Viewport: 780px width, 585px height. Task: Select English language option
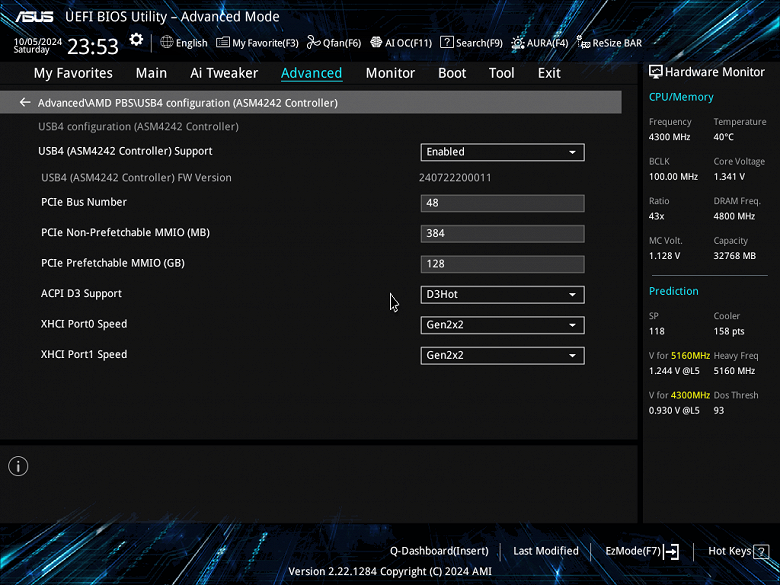pos(192,43)
